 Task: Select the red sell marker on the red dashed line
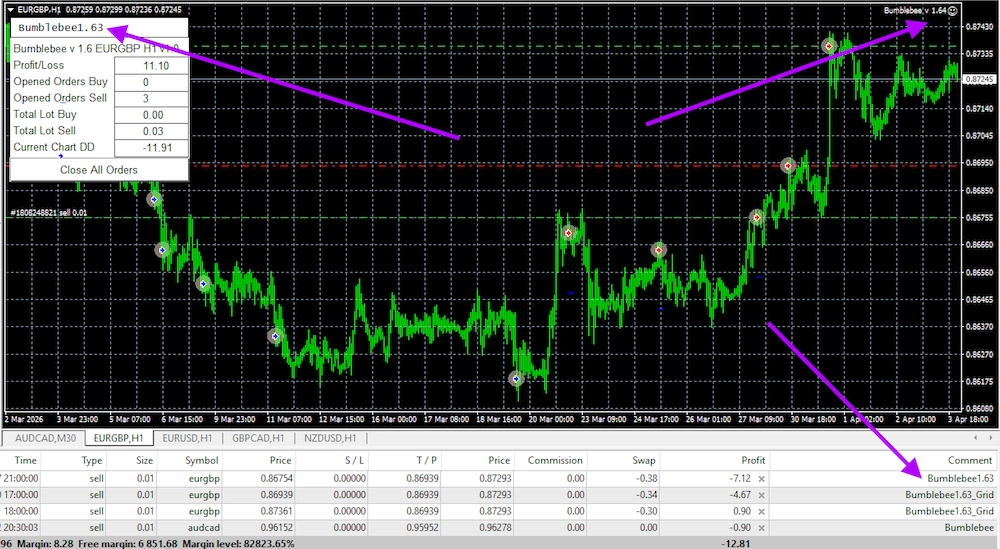[788, 166]
